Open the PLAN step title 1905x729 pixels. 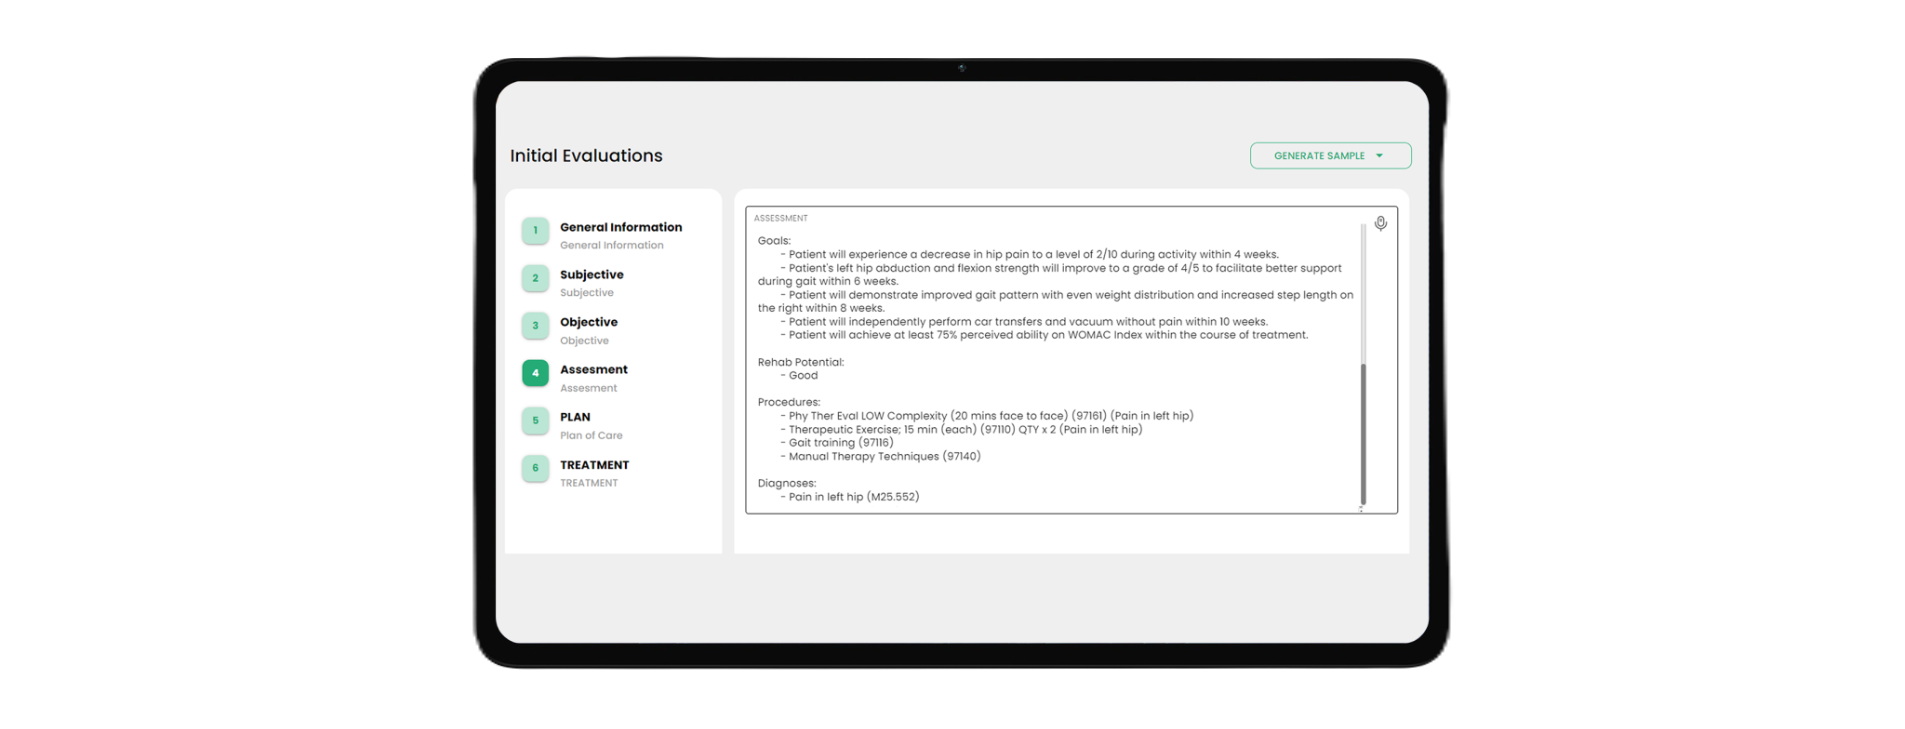575,417
